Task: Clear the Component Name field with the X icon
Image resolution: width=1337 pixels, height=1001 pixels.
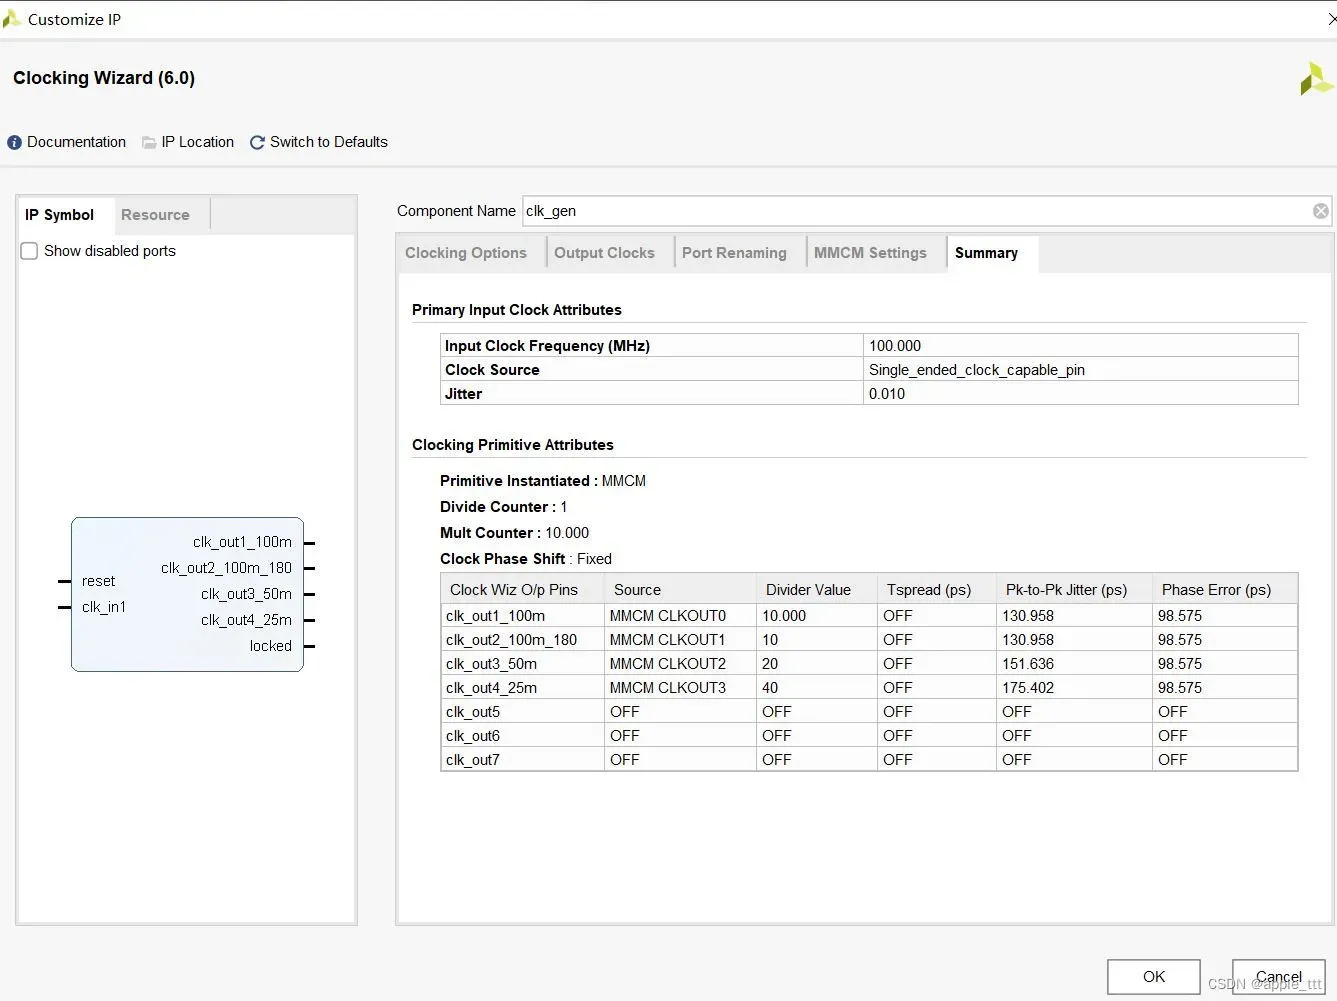Action: coord(1321,211)
